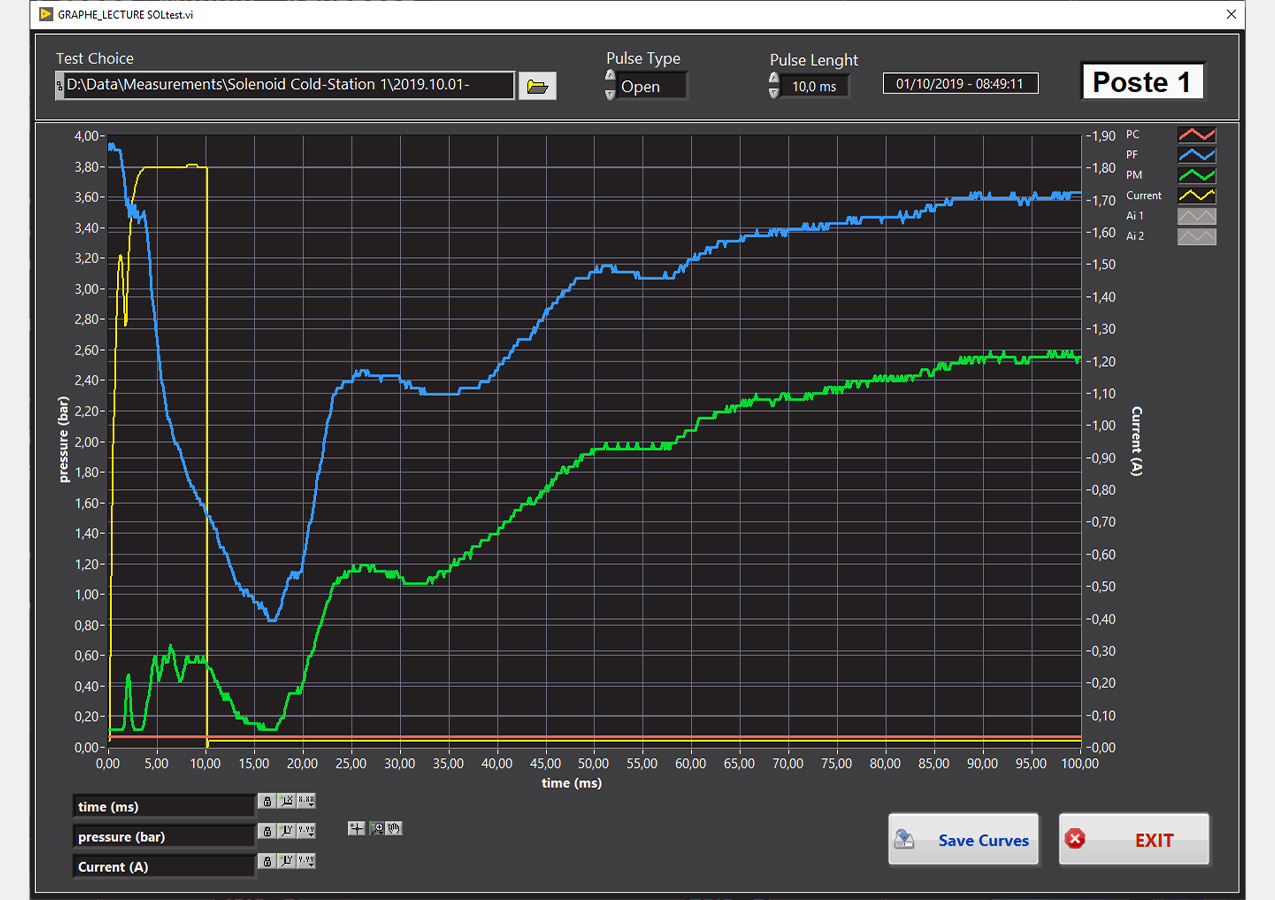Autoscale the Current (A) Y axis once

tap(286, 861)
